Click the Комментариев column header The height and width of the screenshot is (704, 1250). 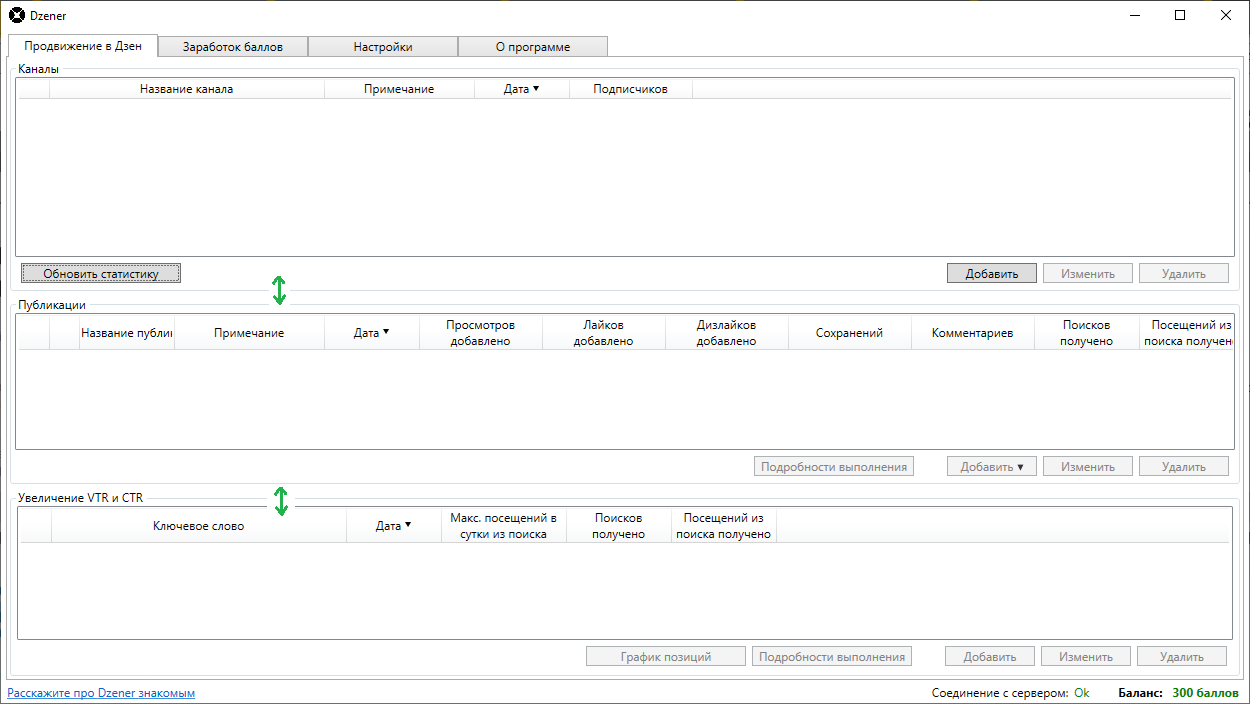pyautogui.click(x=973, y=333)
